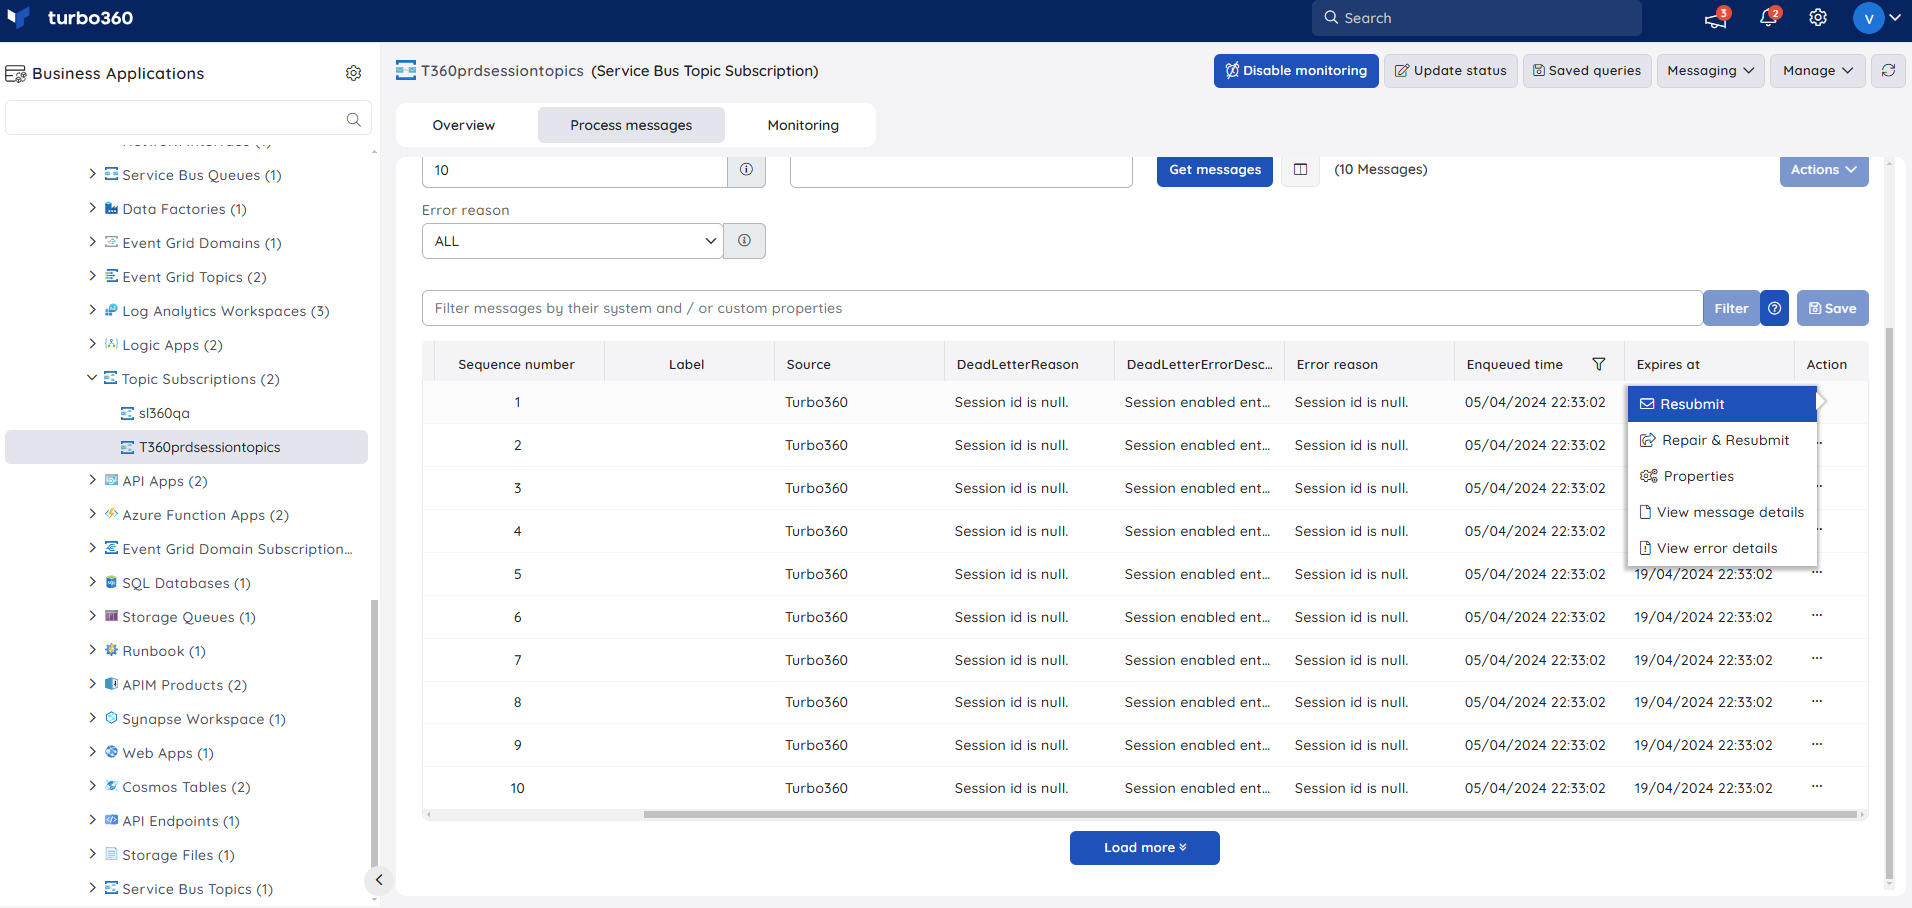Select the sl360qa topic subscription
1912x908 pixels.
[164, 413]
